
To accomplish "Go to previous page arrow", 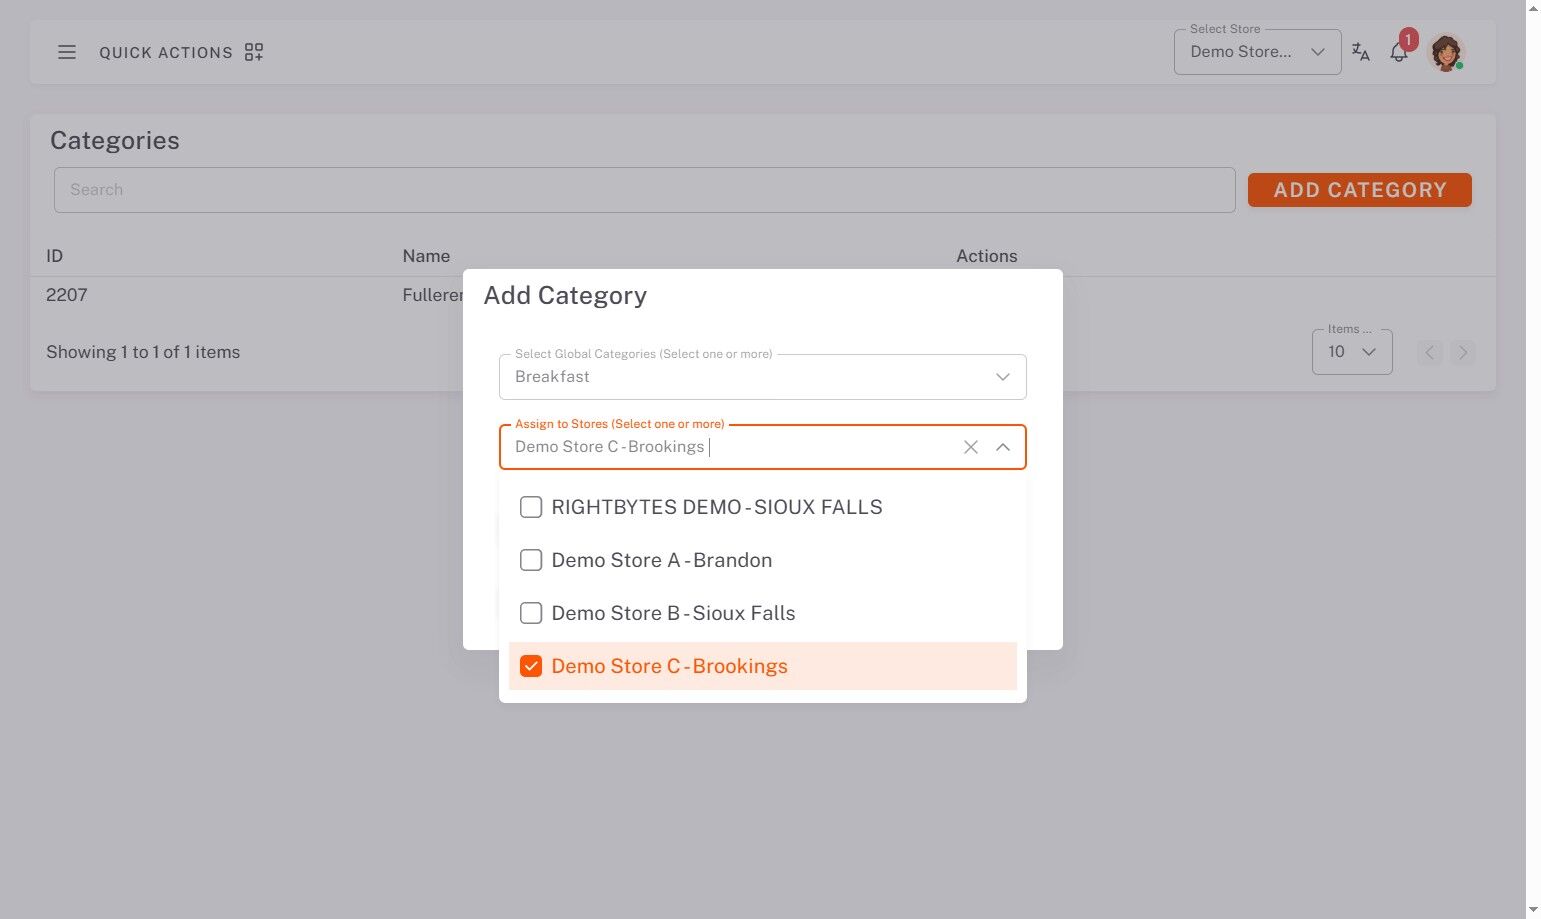I will pos(1430,352).
